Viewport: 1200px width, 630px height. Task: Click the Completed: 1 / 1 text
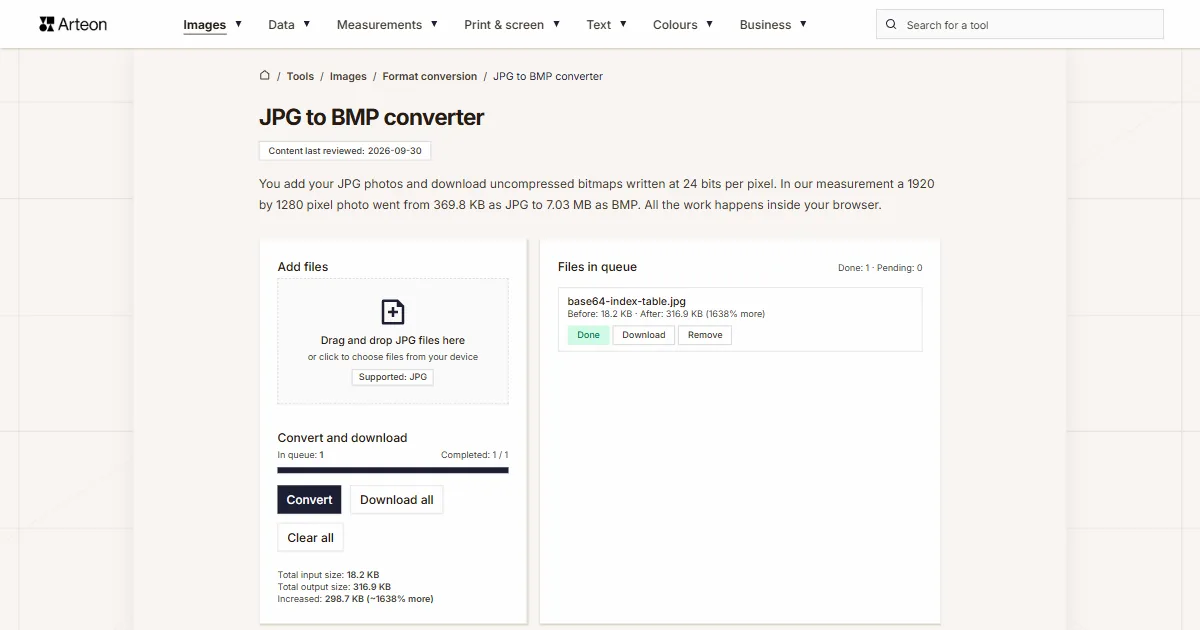(474, 455)
